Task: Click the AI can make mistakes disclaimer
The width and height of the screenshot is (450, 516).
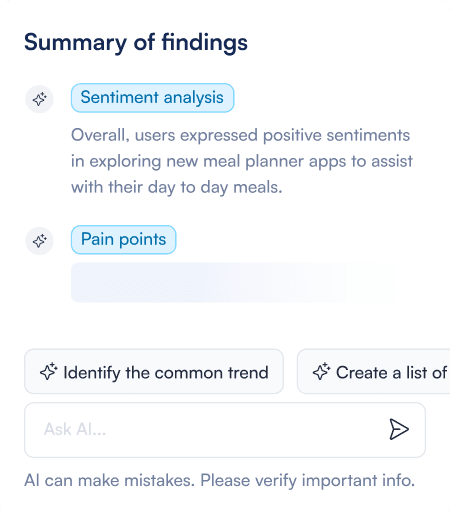Action: pyautogui.click(x=220, y=481)
